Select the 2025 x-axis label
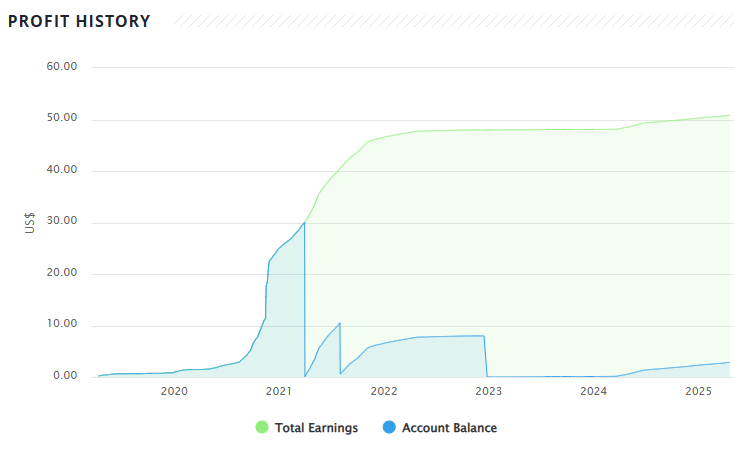This screenshot has height=456, width=734. (x=699, y=391)
